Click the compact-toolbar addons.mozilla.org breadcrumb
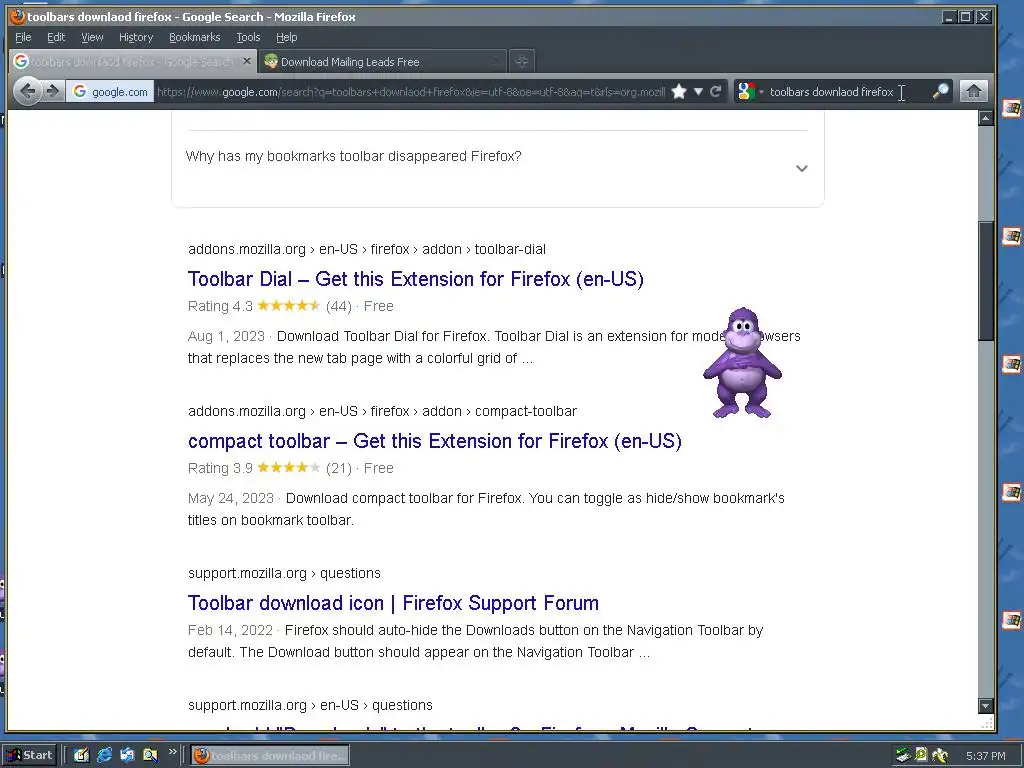This screenshot has height=768, width=1024. point(382,411)
